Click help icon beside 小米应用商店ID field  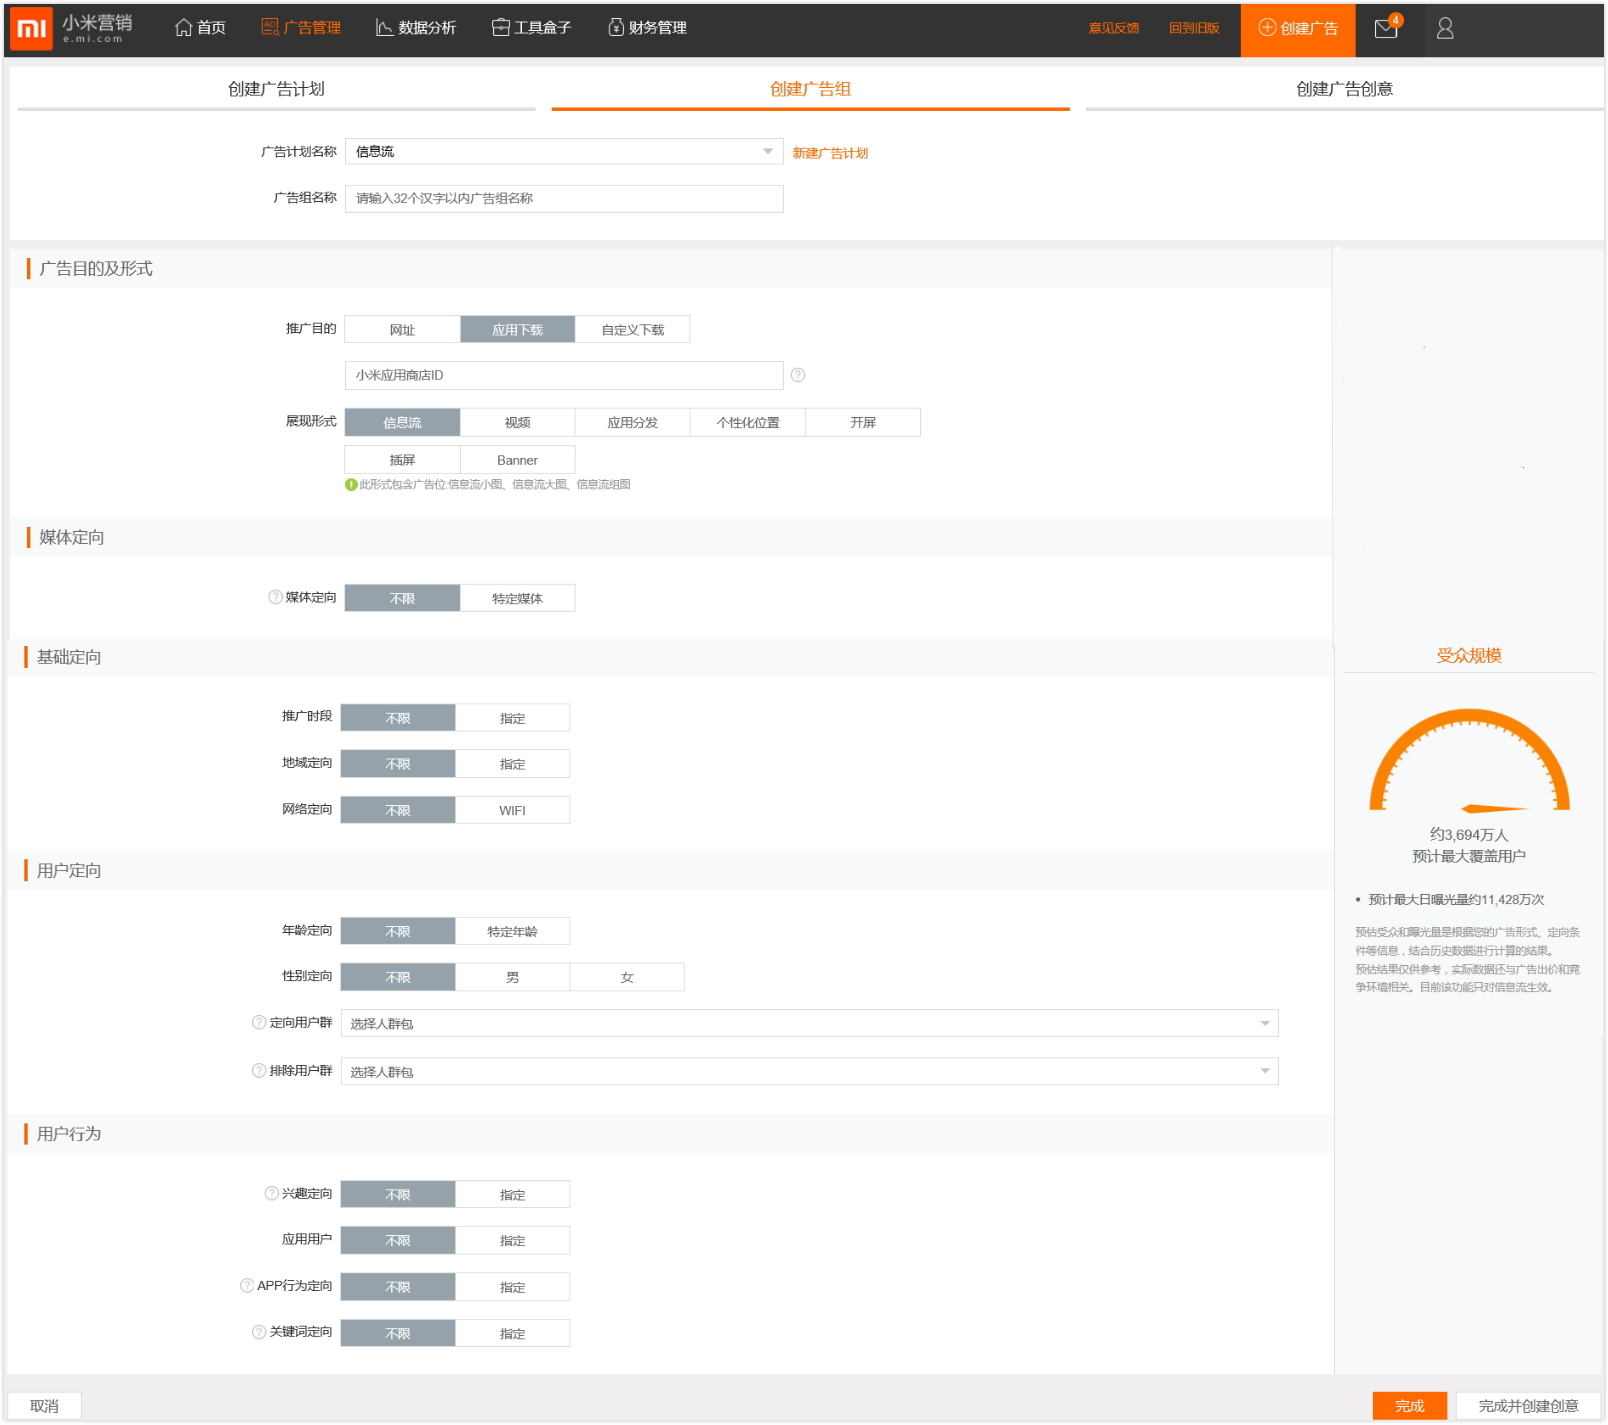click(x=798, y=375)
